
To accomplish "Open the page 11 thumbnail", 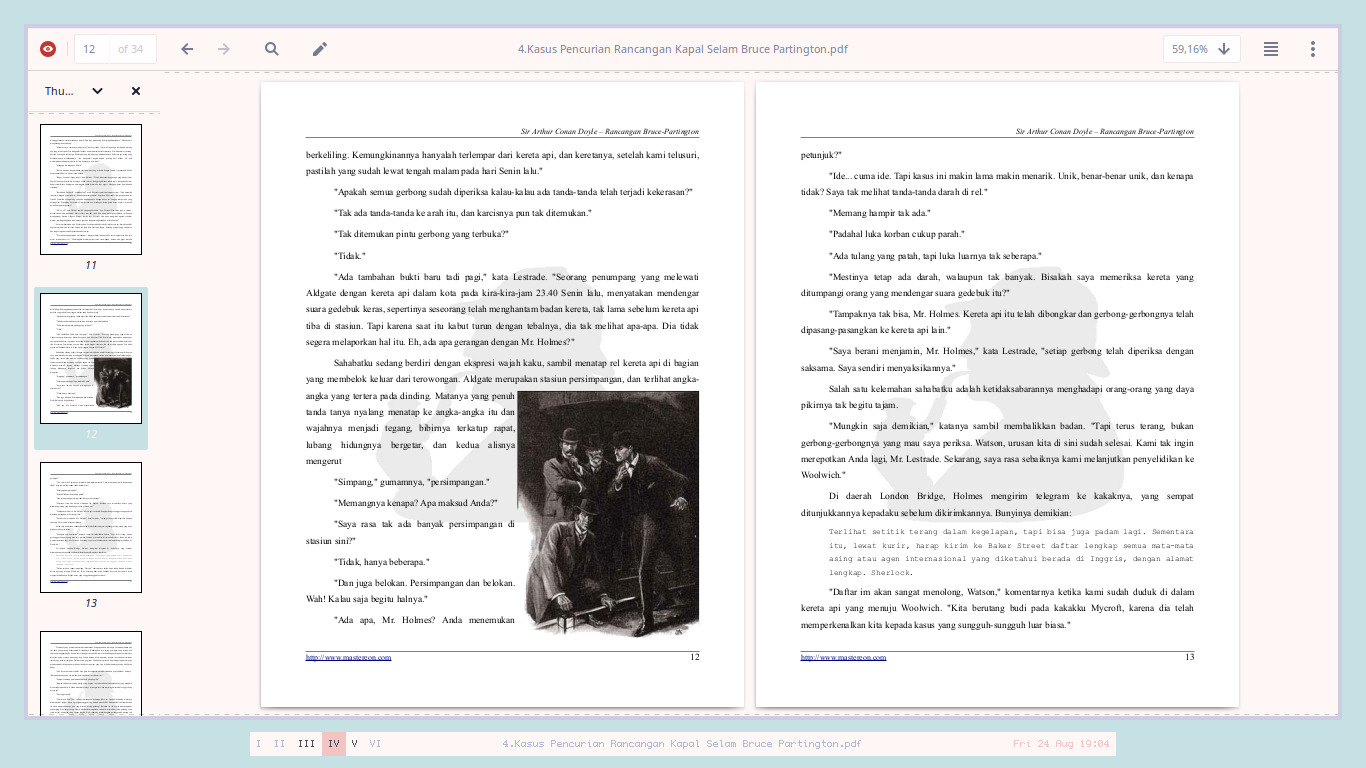I will click(x=91, y=189).
